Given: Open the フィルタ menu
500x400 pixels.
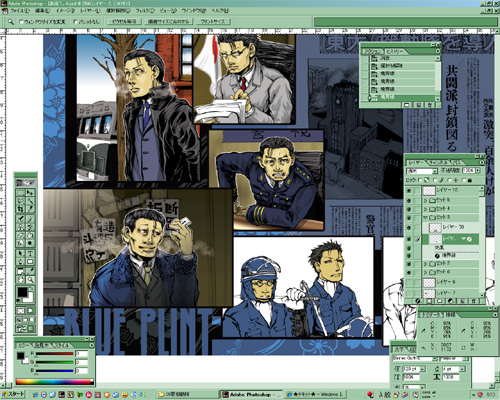Looking at the screenshot, I should coord(145,11).
